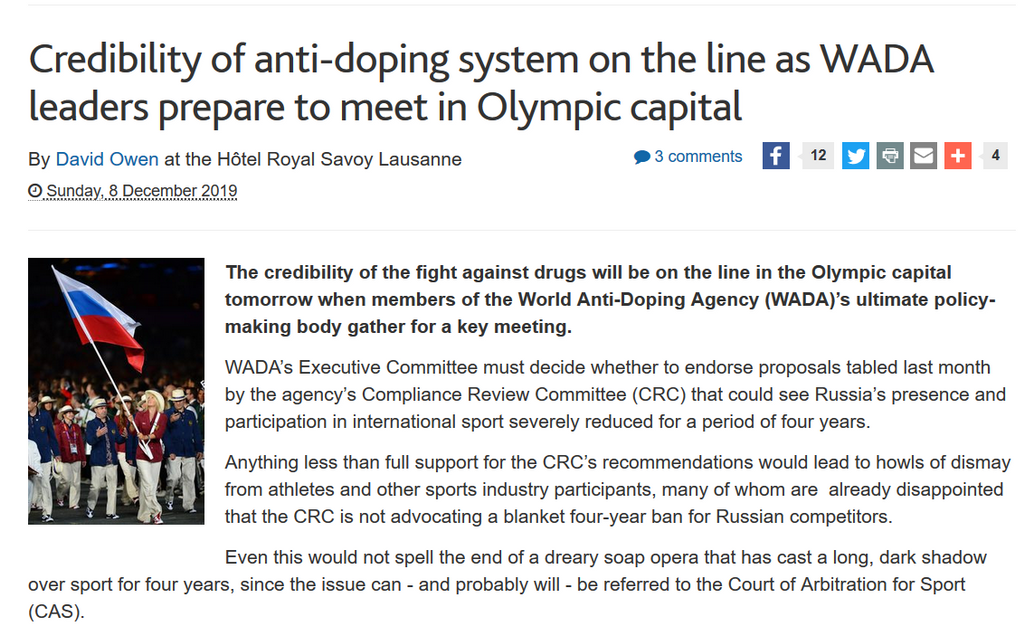The height and width of the screenshot is (637, 1024).
Task: Email the article using the envelope icon
Action: tap(923, 155)
